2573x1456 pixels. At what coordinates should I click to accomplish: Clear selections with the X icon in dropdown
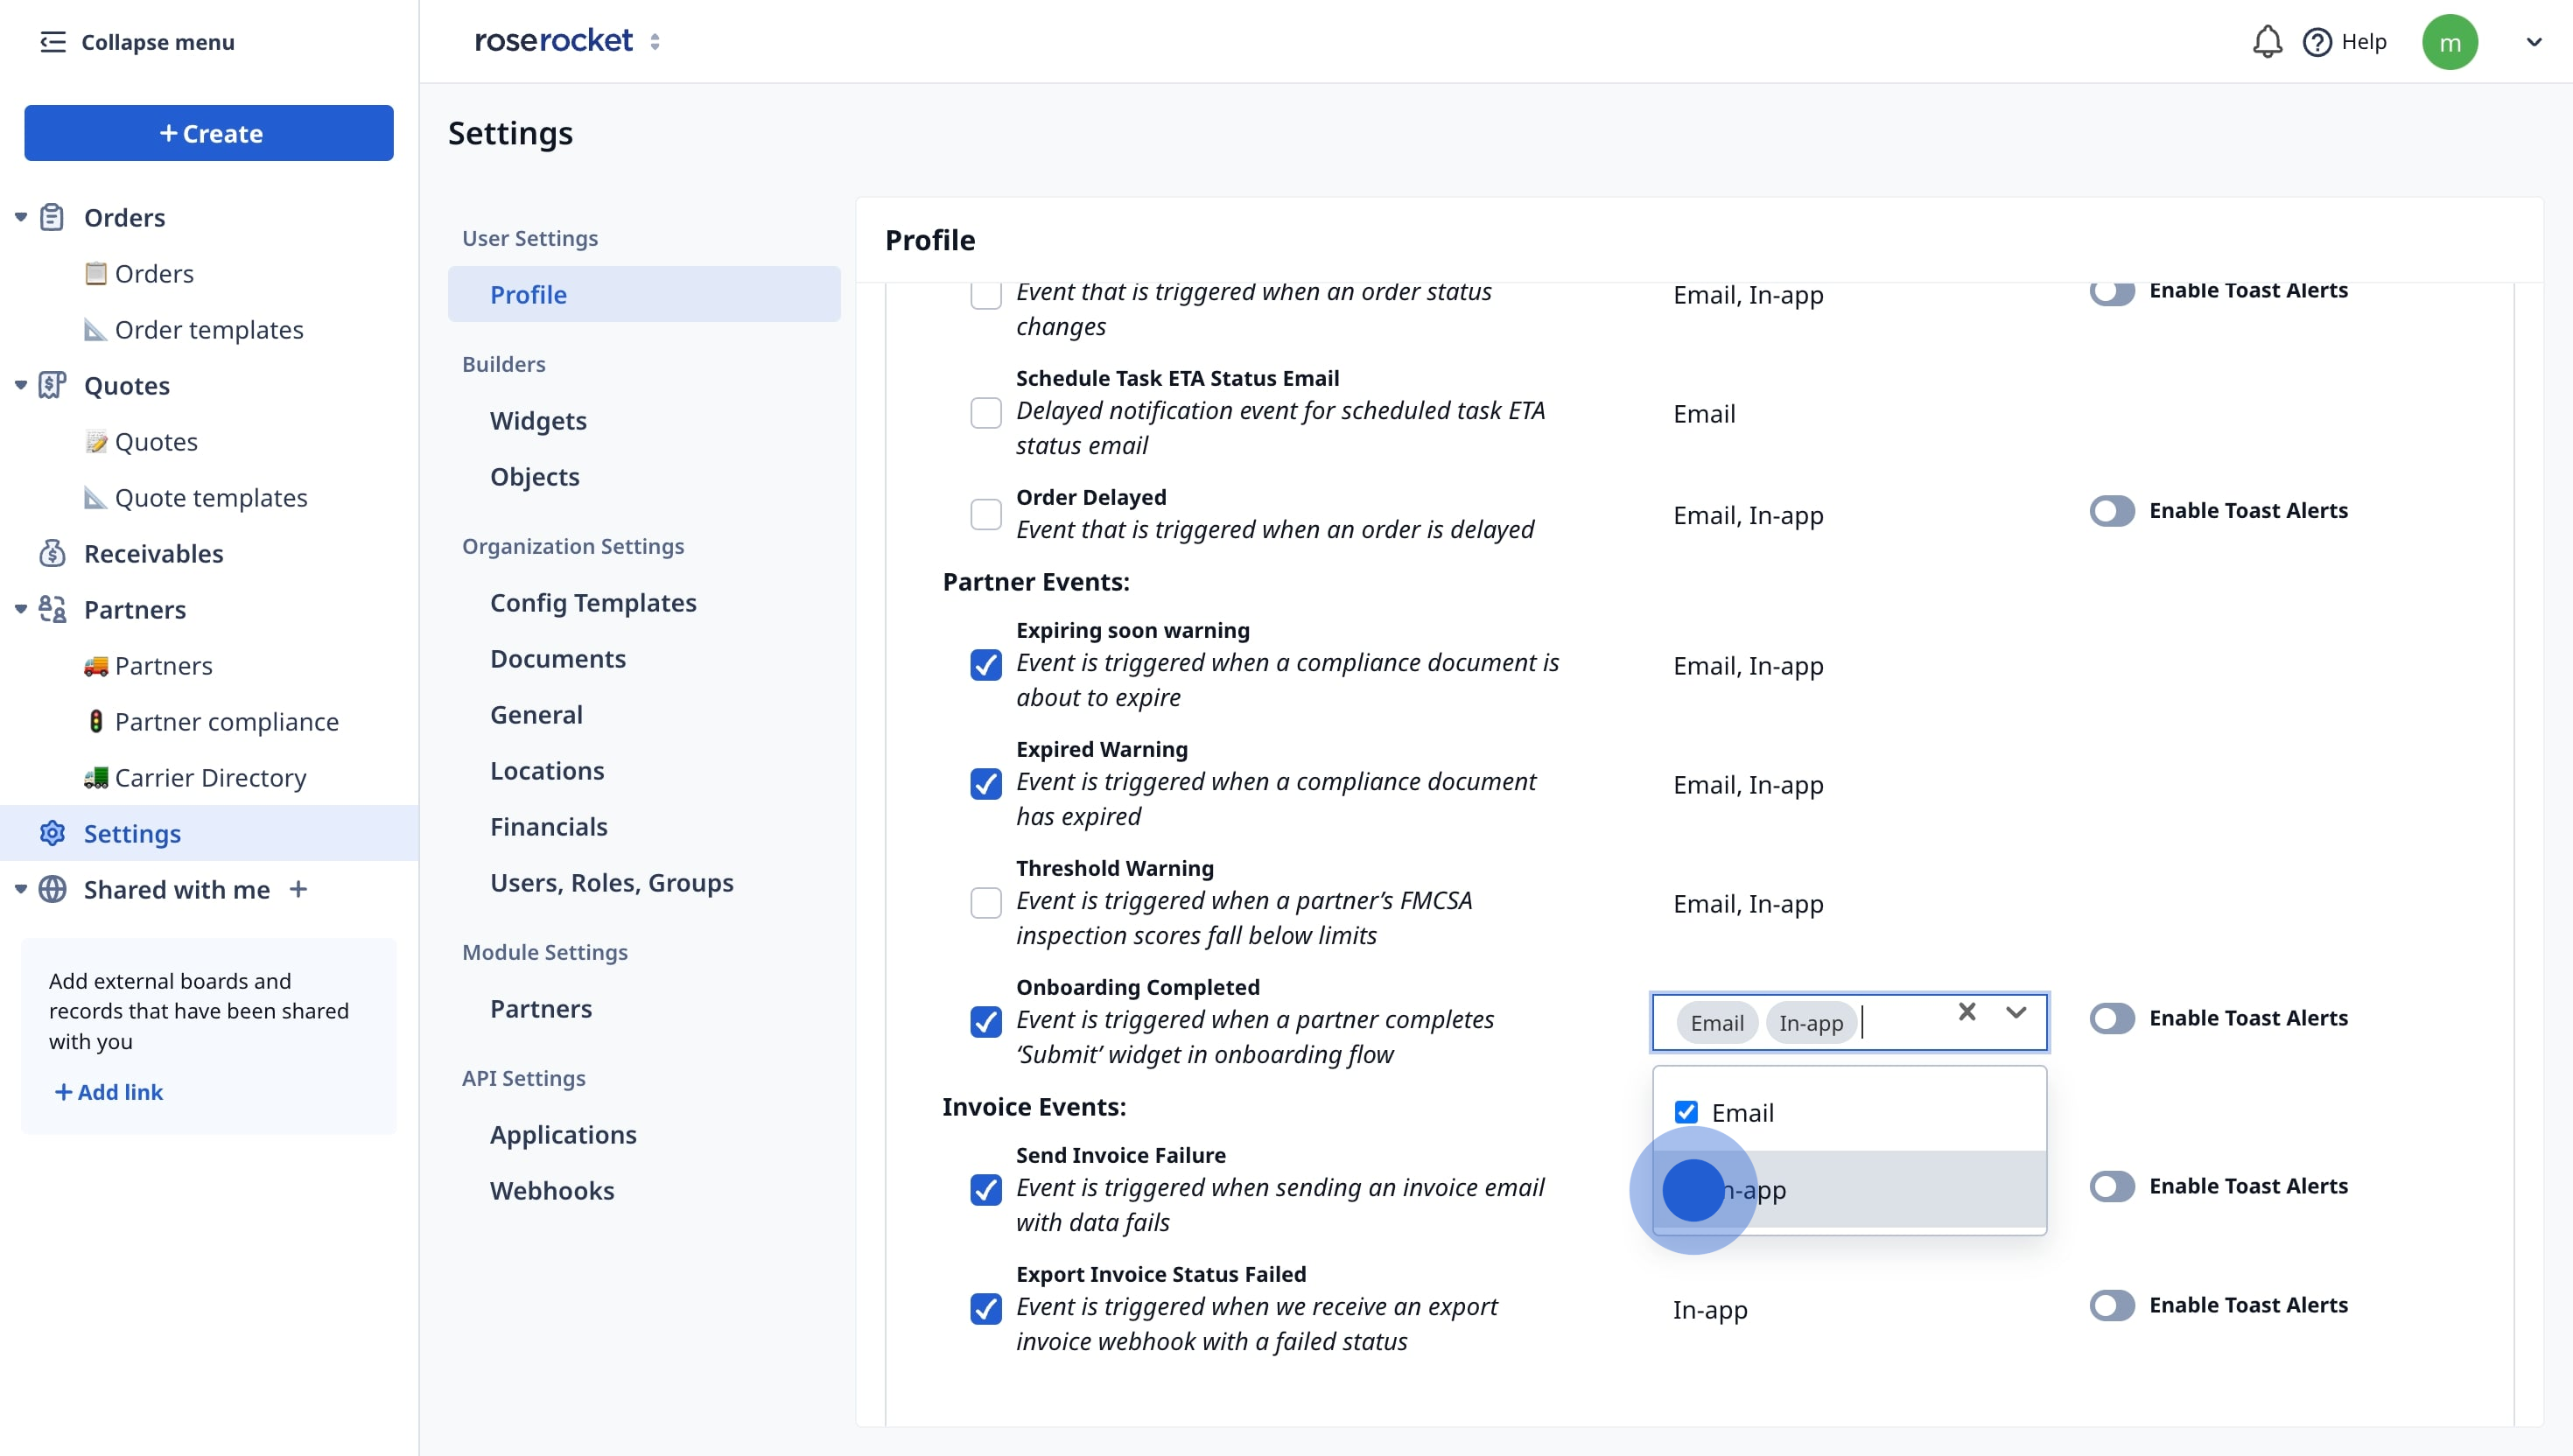[1966, 1012]
